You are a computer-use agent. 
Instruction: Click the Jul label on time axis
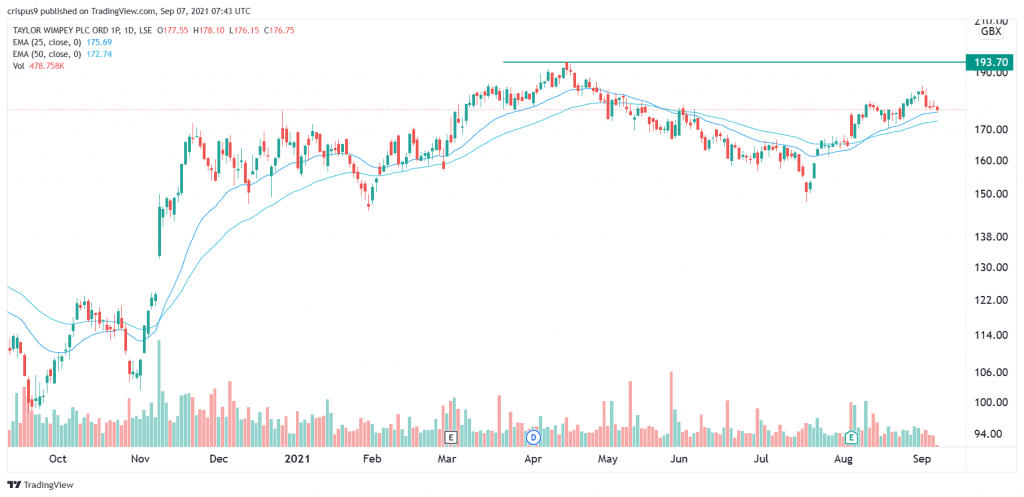coord(761,458)
